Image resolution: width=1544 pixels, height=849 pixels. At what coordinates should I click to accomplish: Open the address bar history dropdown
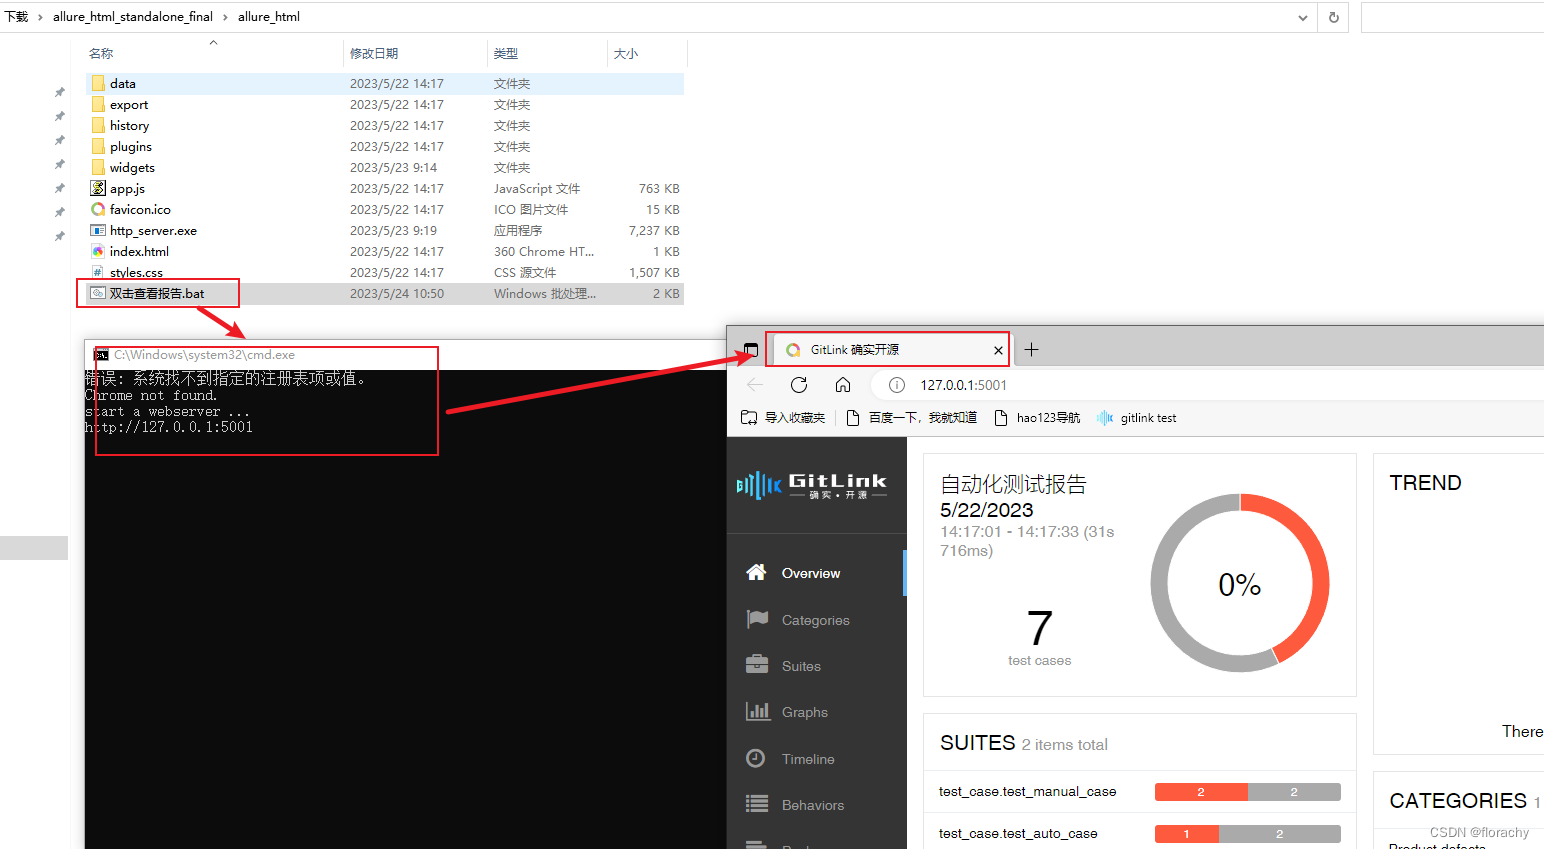(1303, 17)
